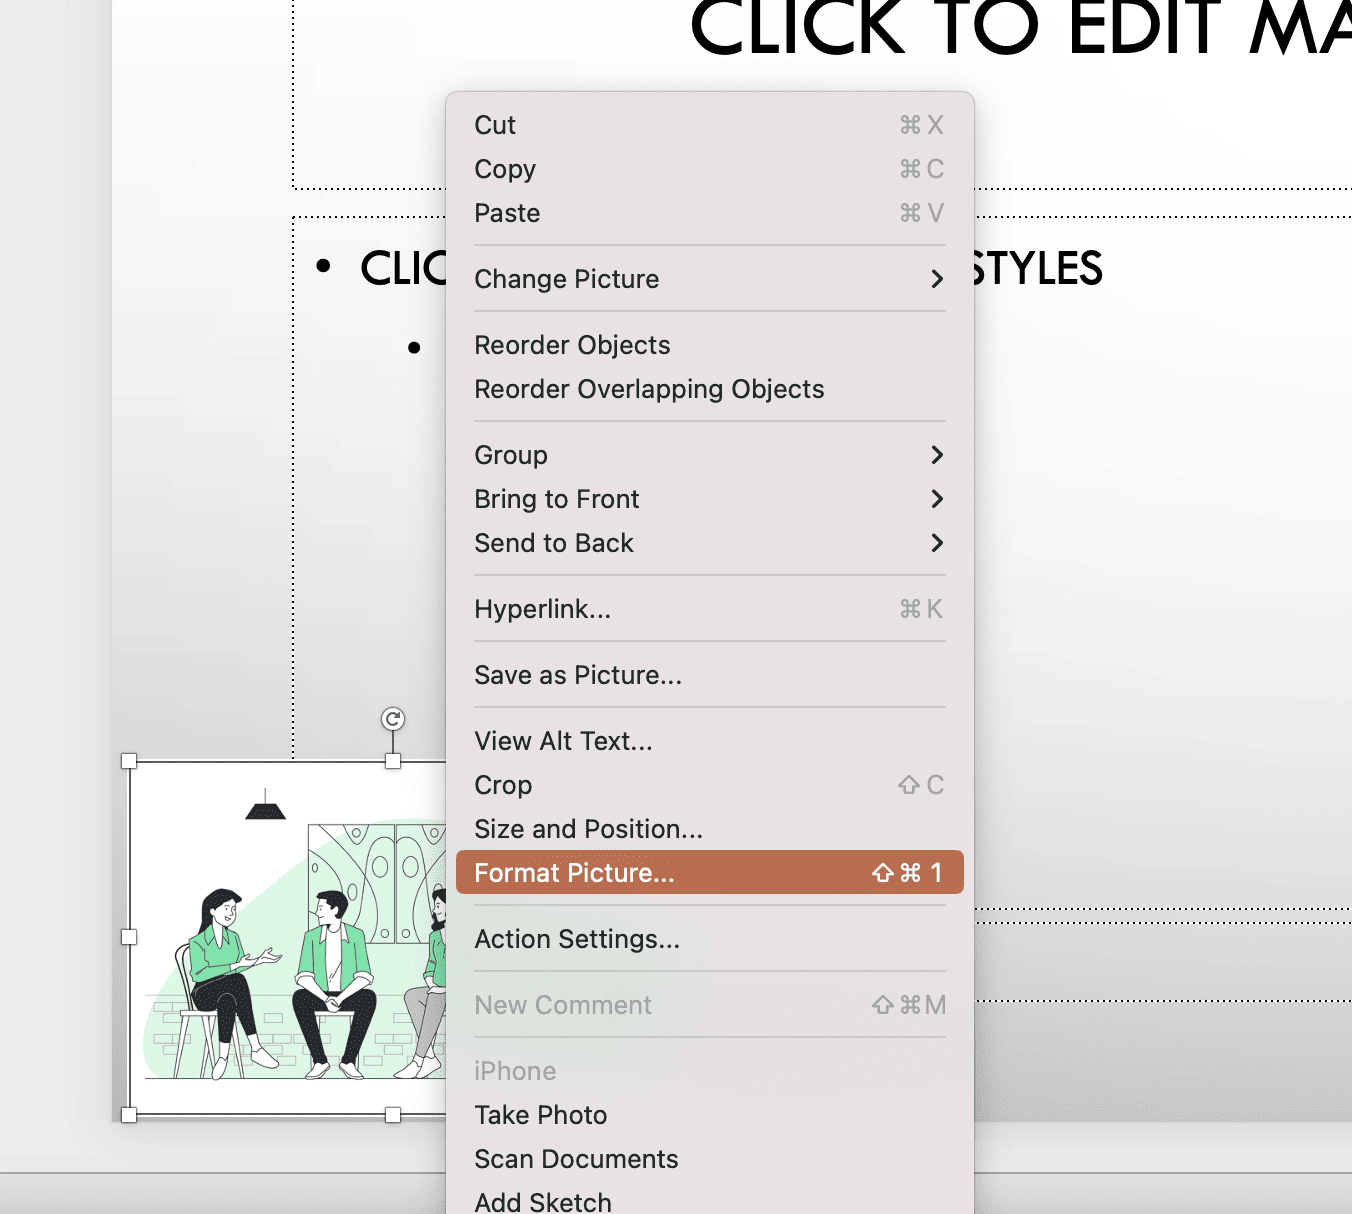Image resolution: width=1352 pixels, height=1214 pixels.
Task: Expand the Send to Back submenu
Action: (x=554, y=543)
